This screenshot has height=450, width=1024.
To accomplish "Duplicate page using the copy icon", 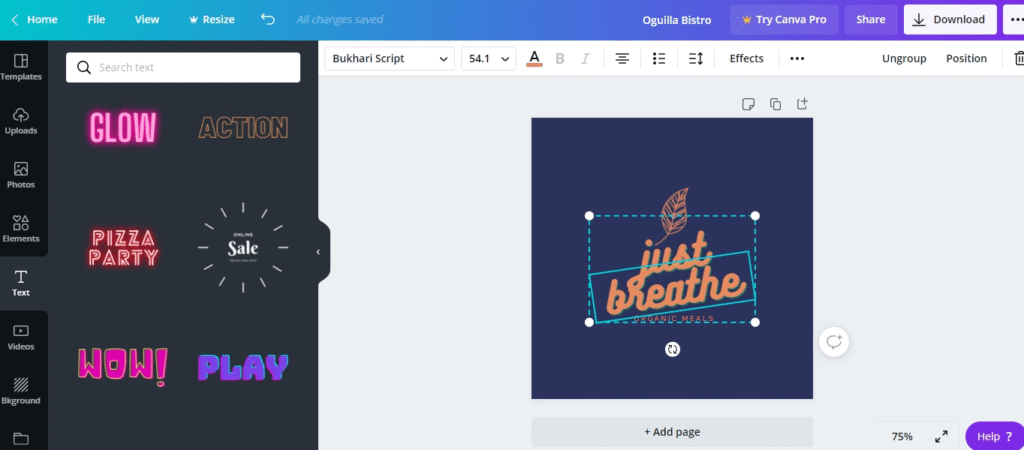I will (x=775, y=104).
